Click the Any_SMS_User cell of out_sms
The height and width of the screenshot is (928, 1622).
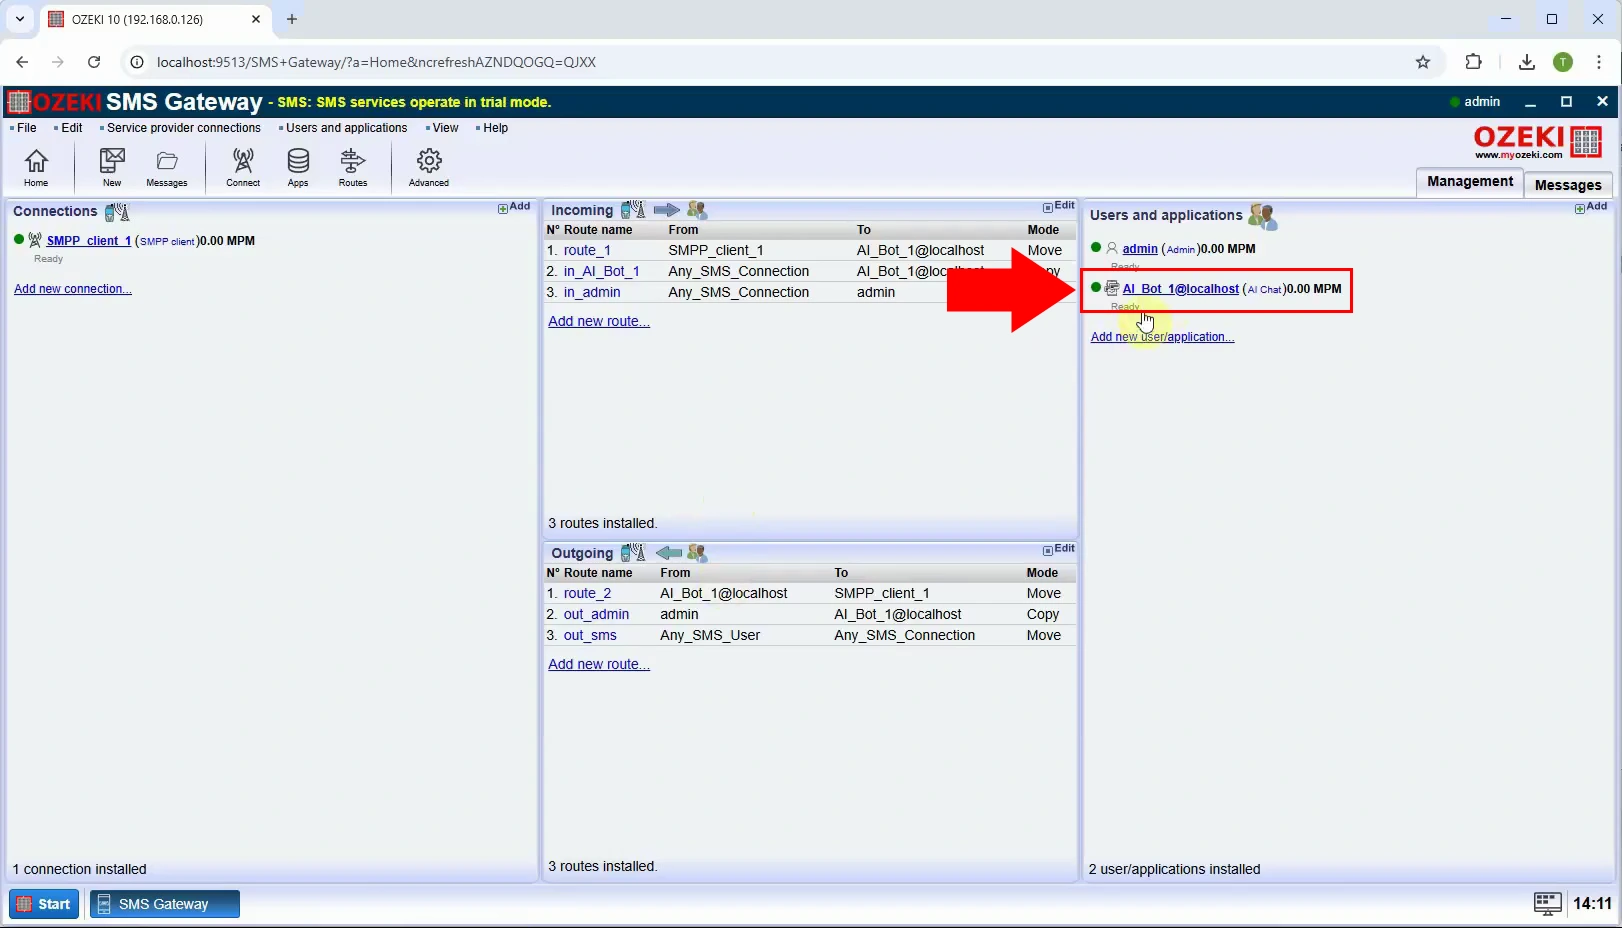click(710, 635)
